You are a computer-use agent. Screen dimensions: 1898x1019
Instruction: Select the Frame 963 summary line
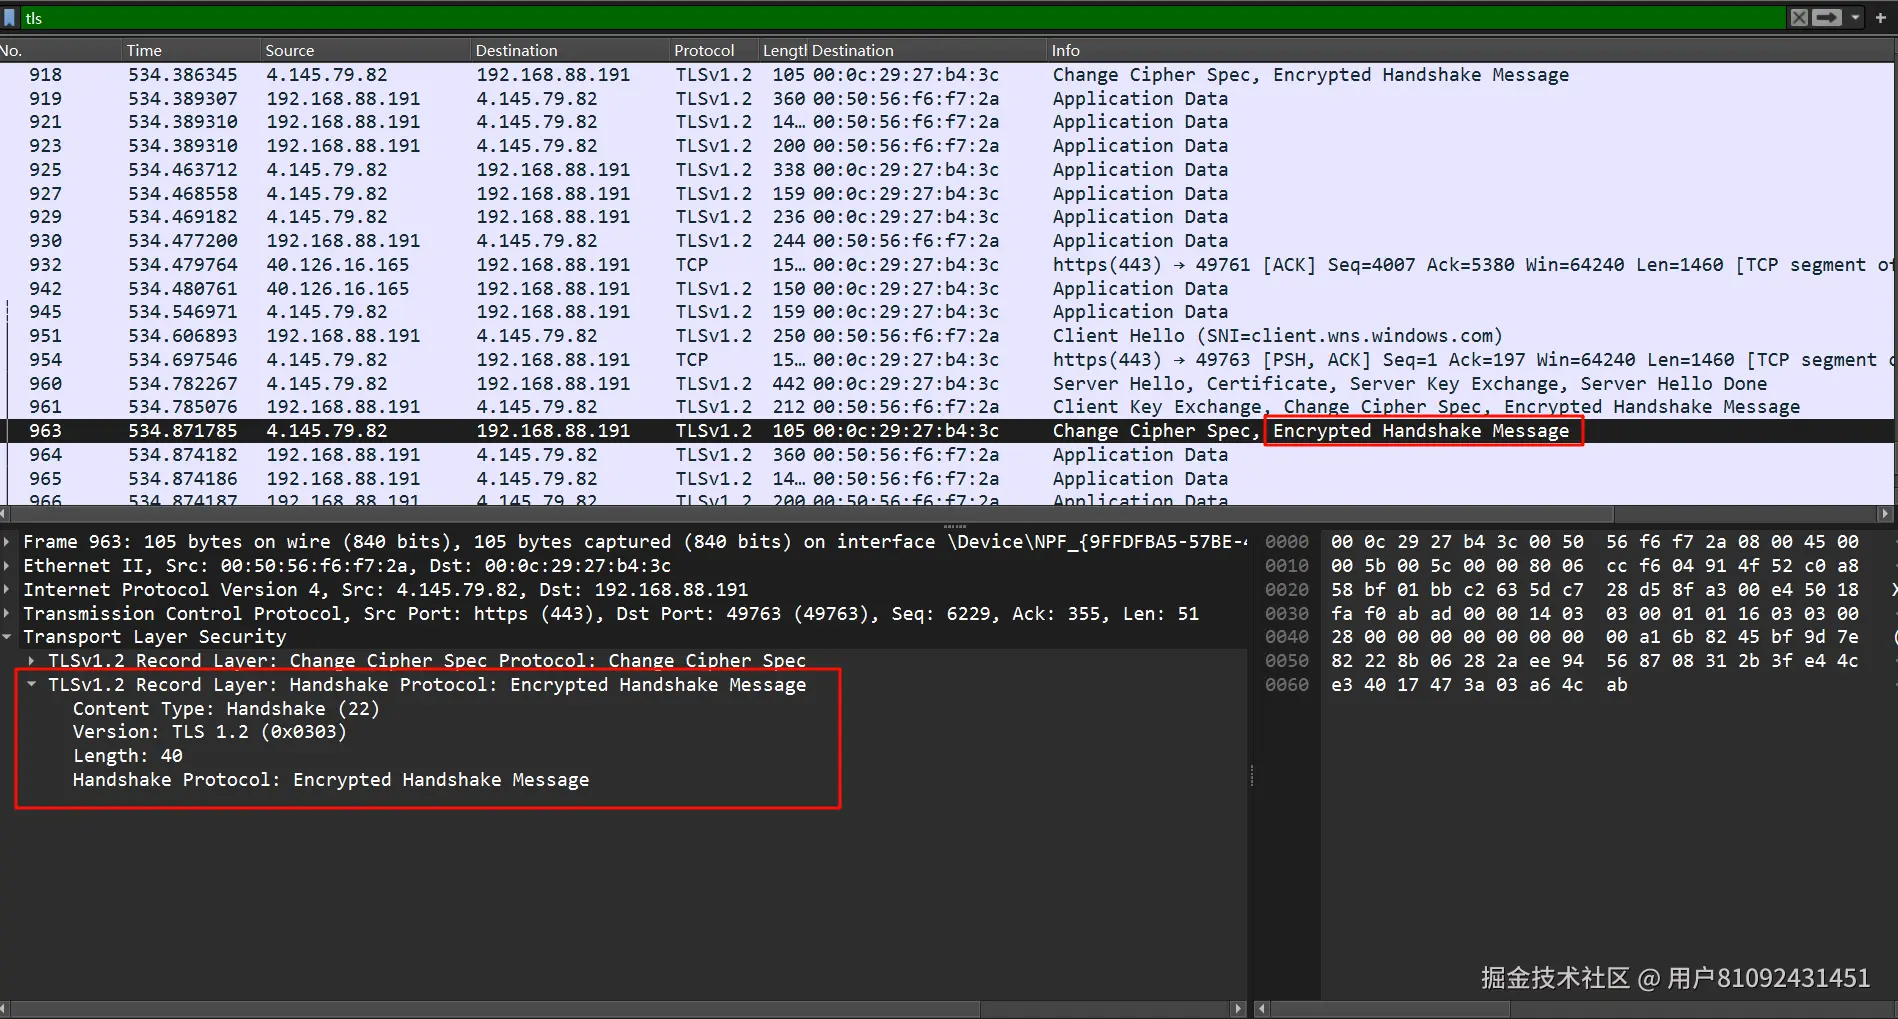tap(635, 542)
